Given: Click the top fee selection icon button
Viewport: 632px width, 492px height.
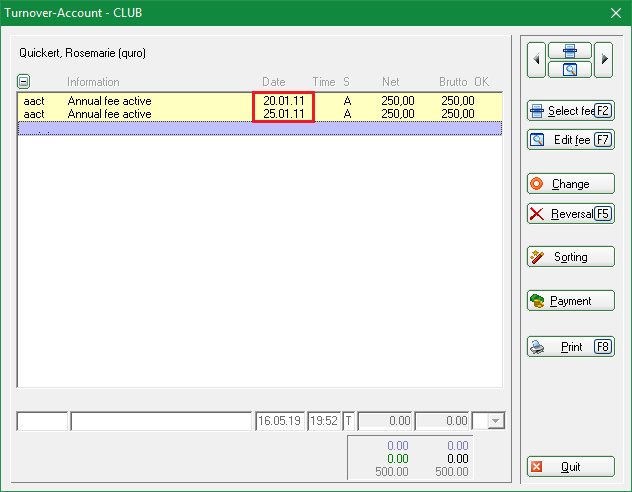Looking at the screenshot, I should point(570,51).
